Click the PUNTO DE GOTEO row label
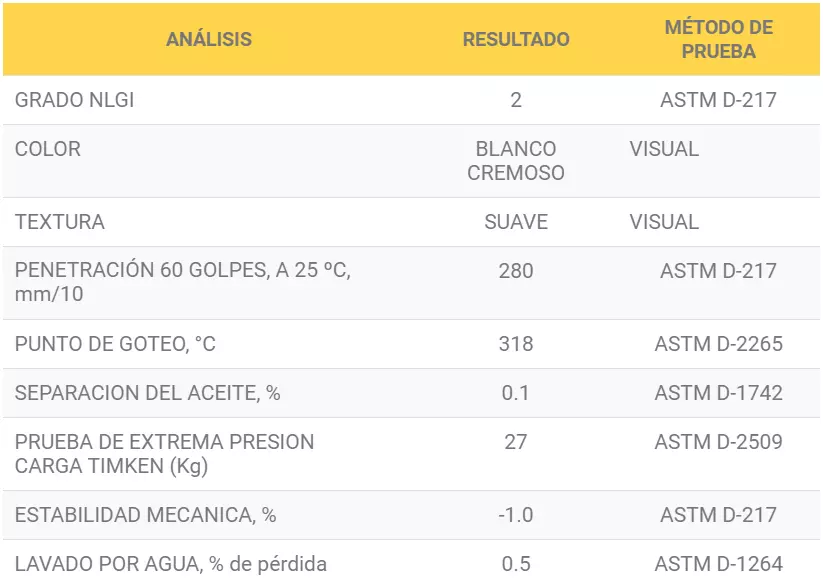The image size is (823, 586). 115,344
